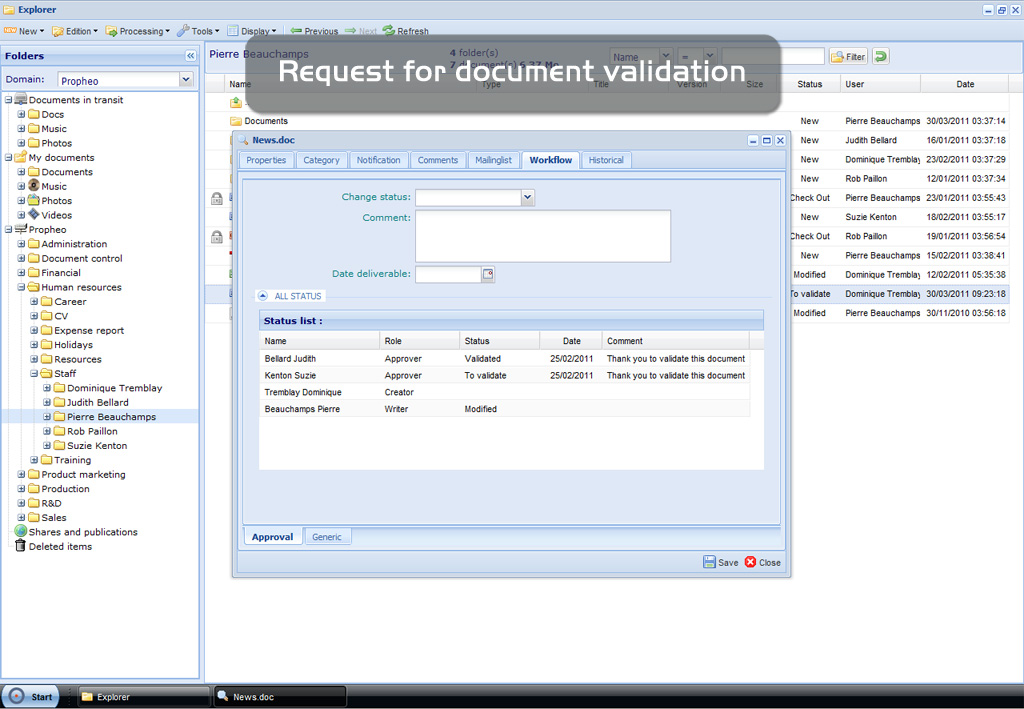1024x709 pixels.
Task: Close the News.doc dialog via Close button
Action: pyautogui.click(x=762, y=562)
